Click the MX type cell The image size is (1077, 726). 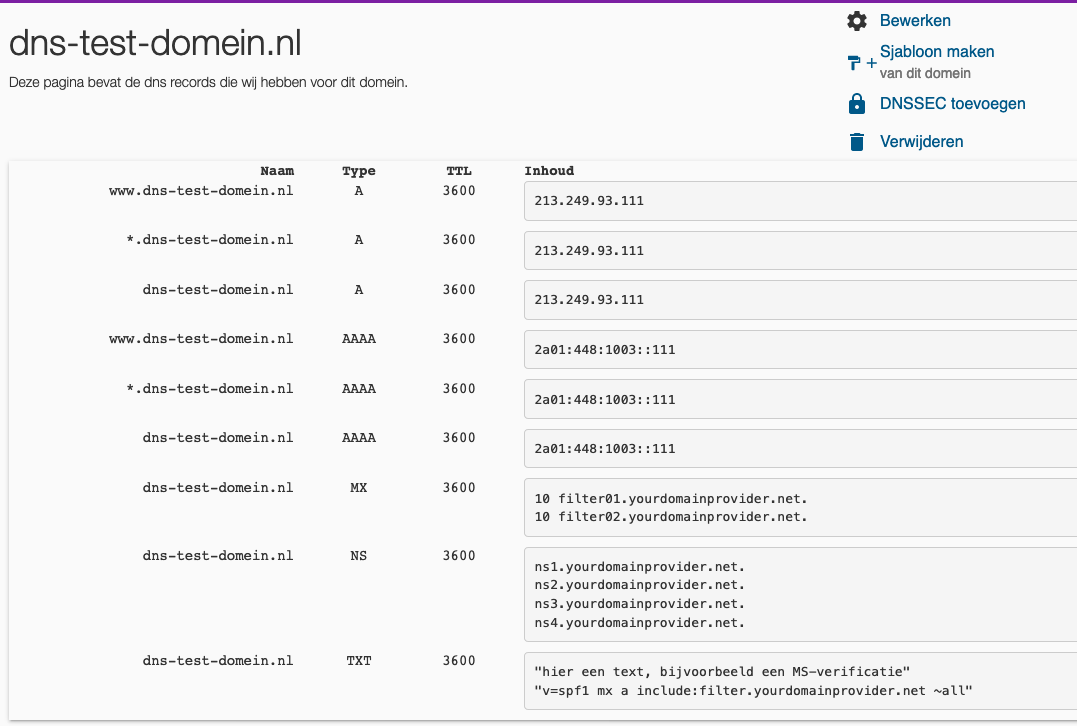point(359,488)
